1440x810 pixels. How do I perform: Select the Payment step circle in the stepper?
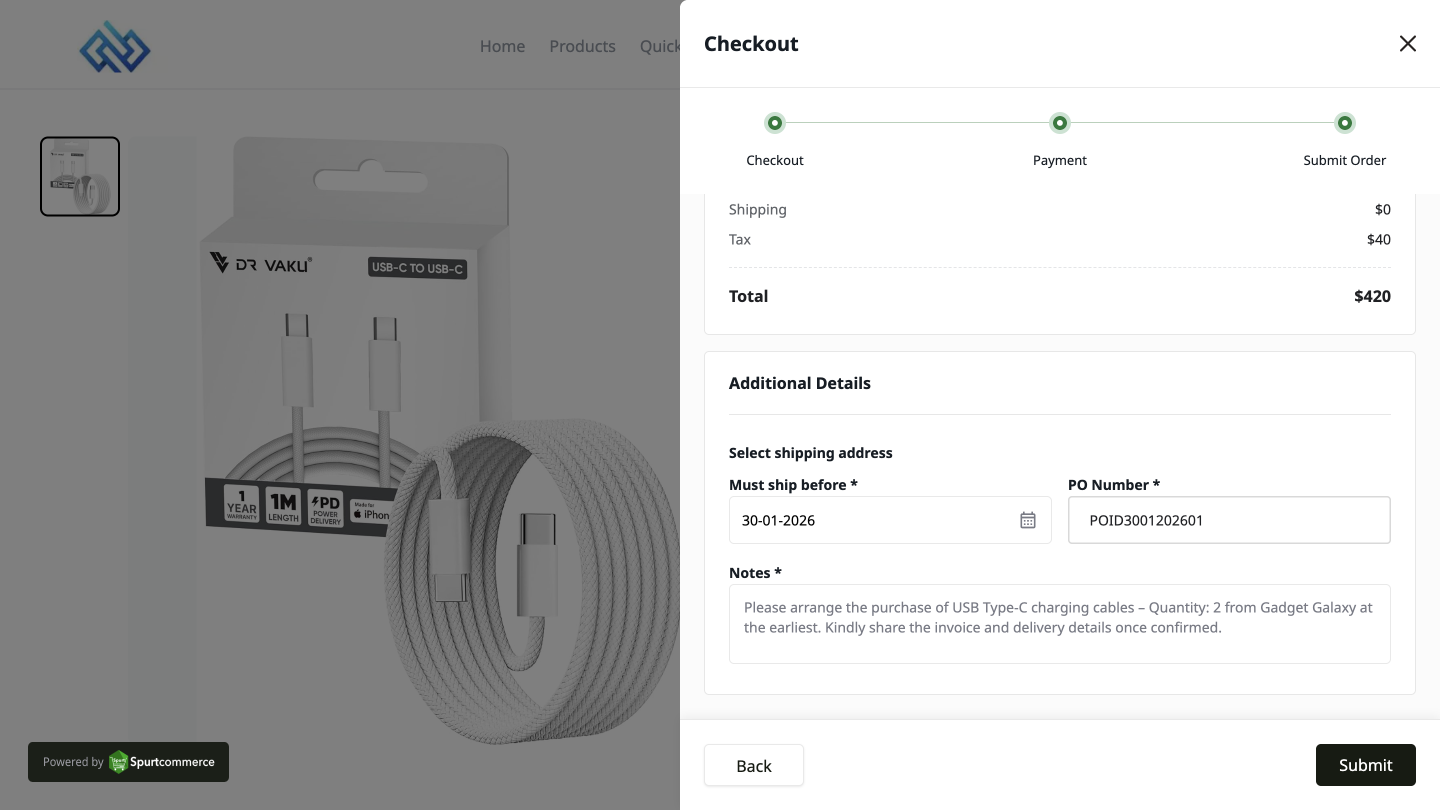1060,123
